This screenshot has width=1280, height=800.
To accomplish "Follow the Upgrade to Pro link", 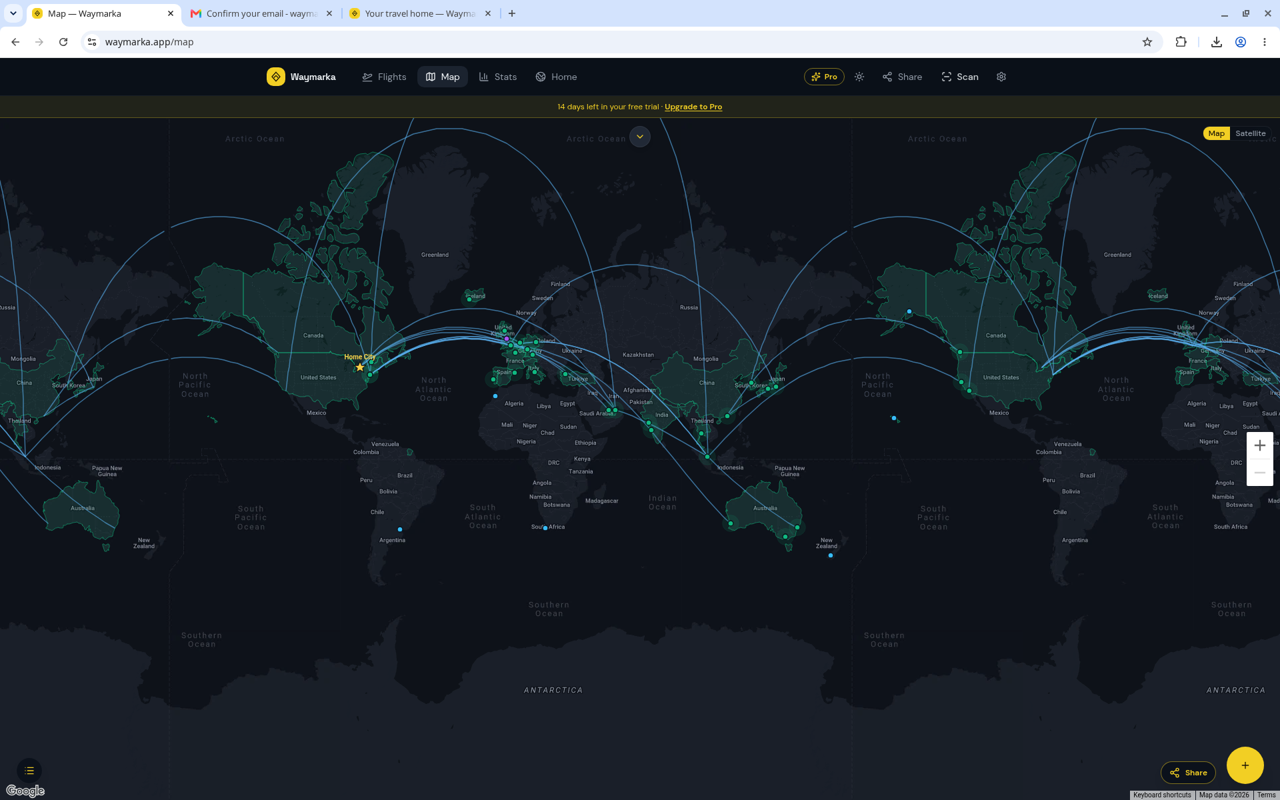I will point(693,107).
